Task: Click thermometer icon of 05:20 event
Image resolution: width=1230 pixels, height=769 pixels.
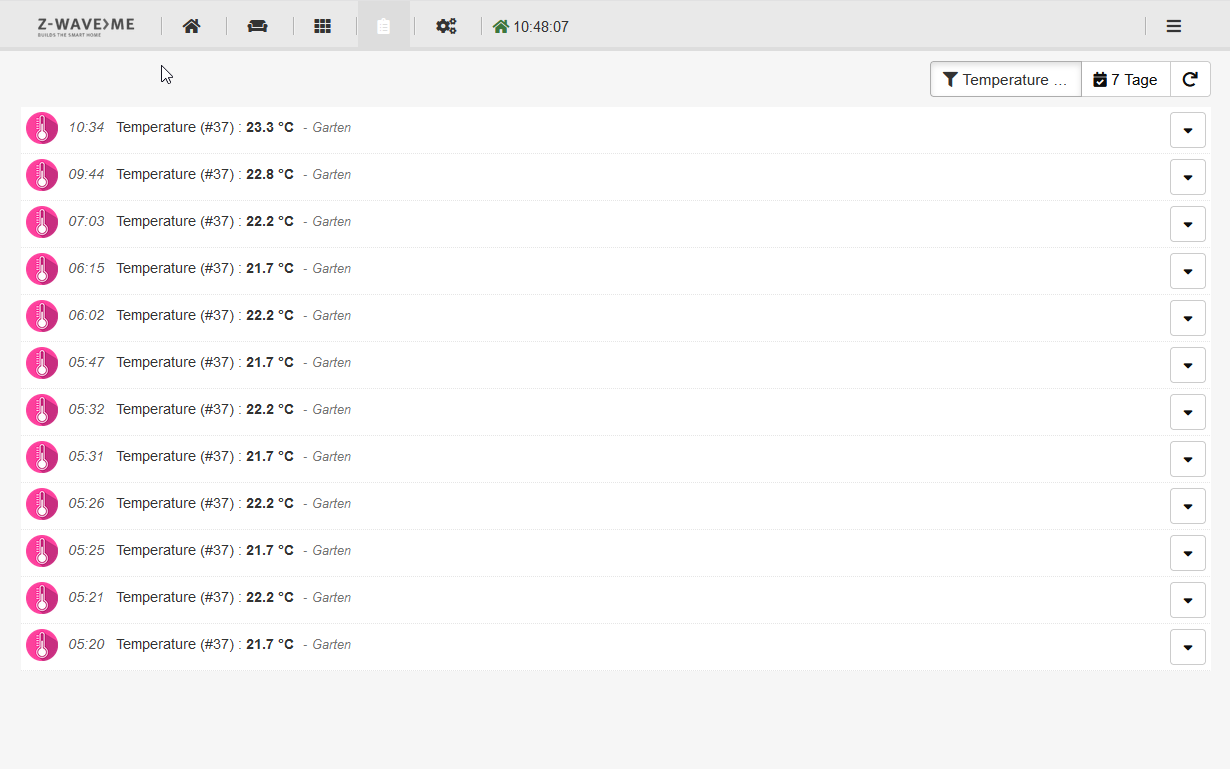Action: pos(42,645)
